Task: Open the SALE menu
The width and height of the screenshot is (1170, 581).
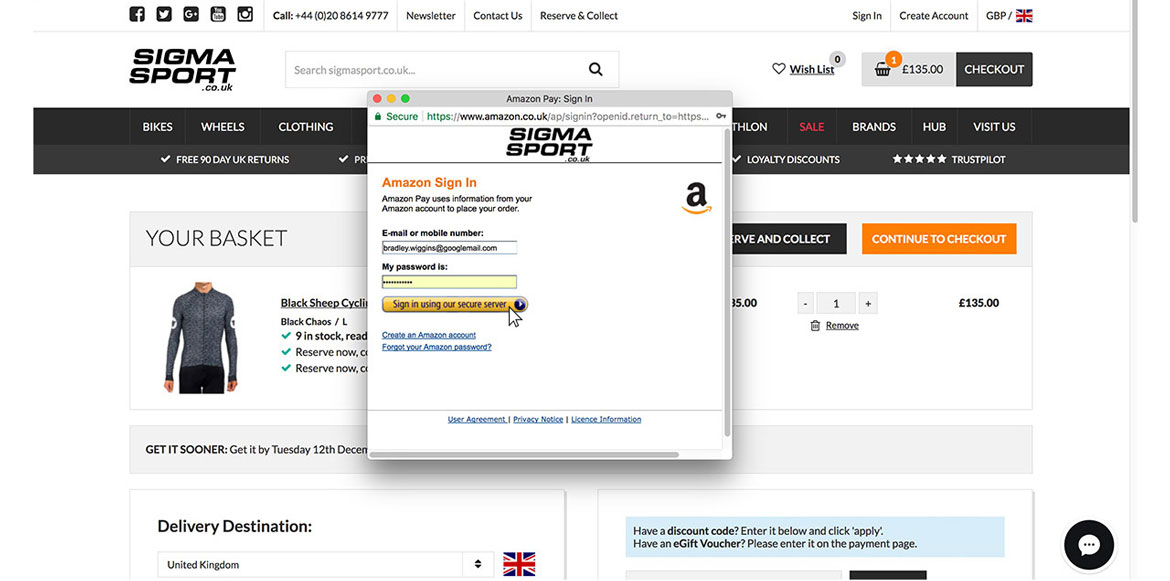Action: point(812,127)
